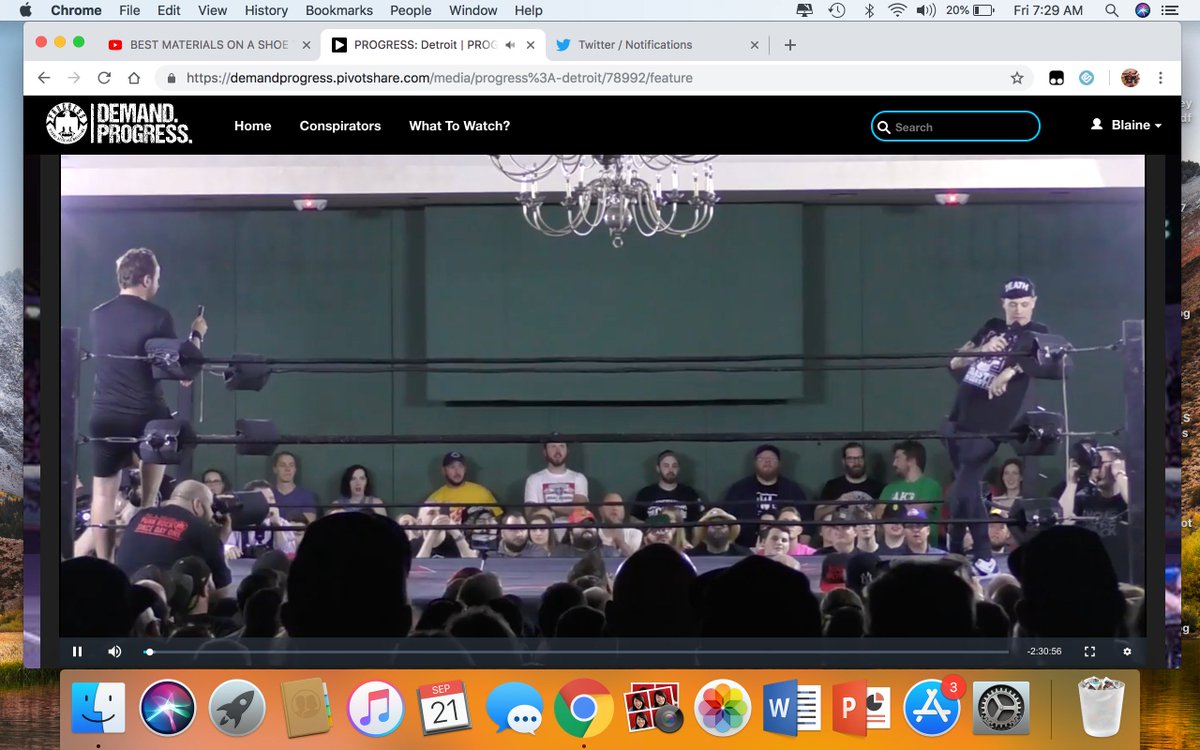The image size is (1200, 750).
Task: Focus the site Search field
Action: 955,127
